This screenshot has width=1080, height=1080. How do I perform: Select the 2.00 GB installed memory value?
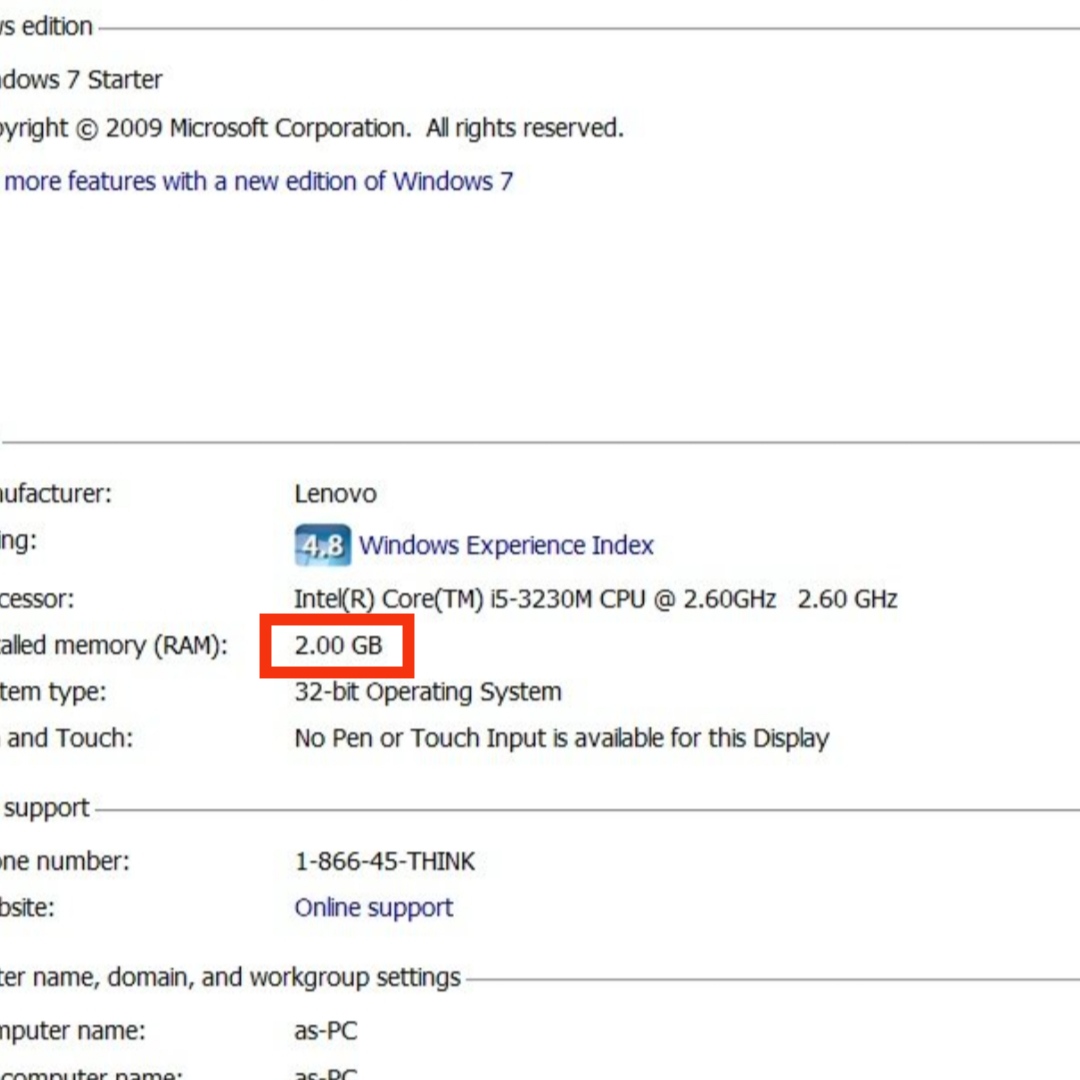[x=338, y=645]
